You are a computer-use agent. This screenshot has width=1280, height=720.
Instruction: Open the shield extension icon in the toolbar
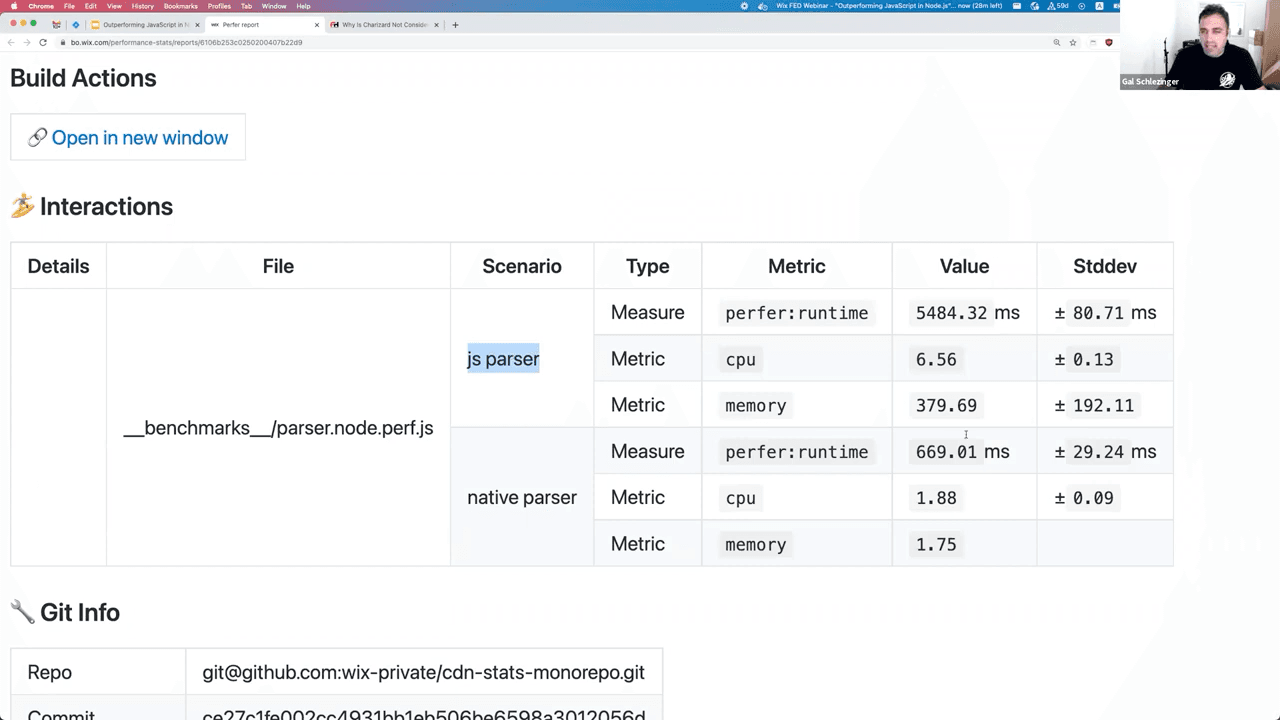click(1108, 43)
